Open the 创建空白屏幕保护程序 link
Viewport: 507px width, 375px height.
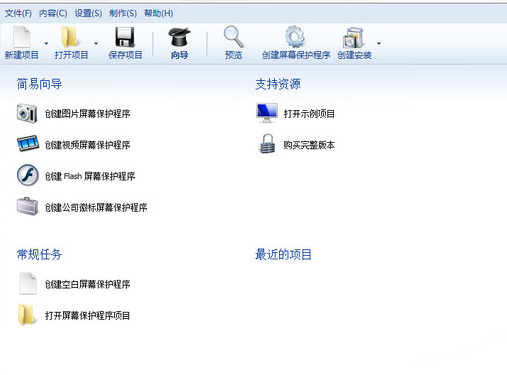point(88,284)
